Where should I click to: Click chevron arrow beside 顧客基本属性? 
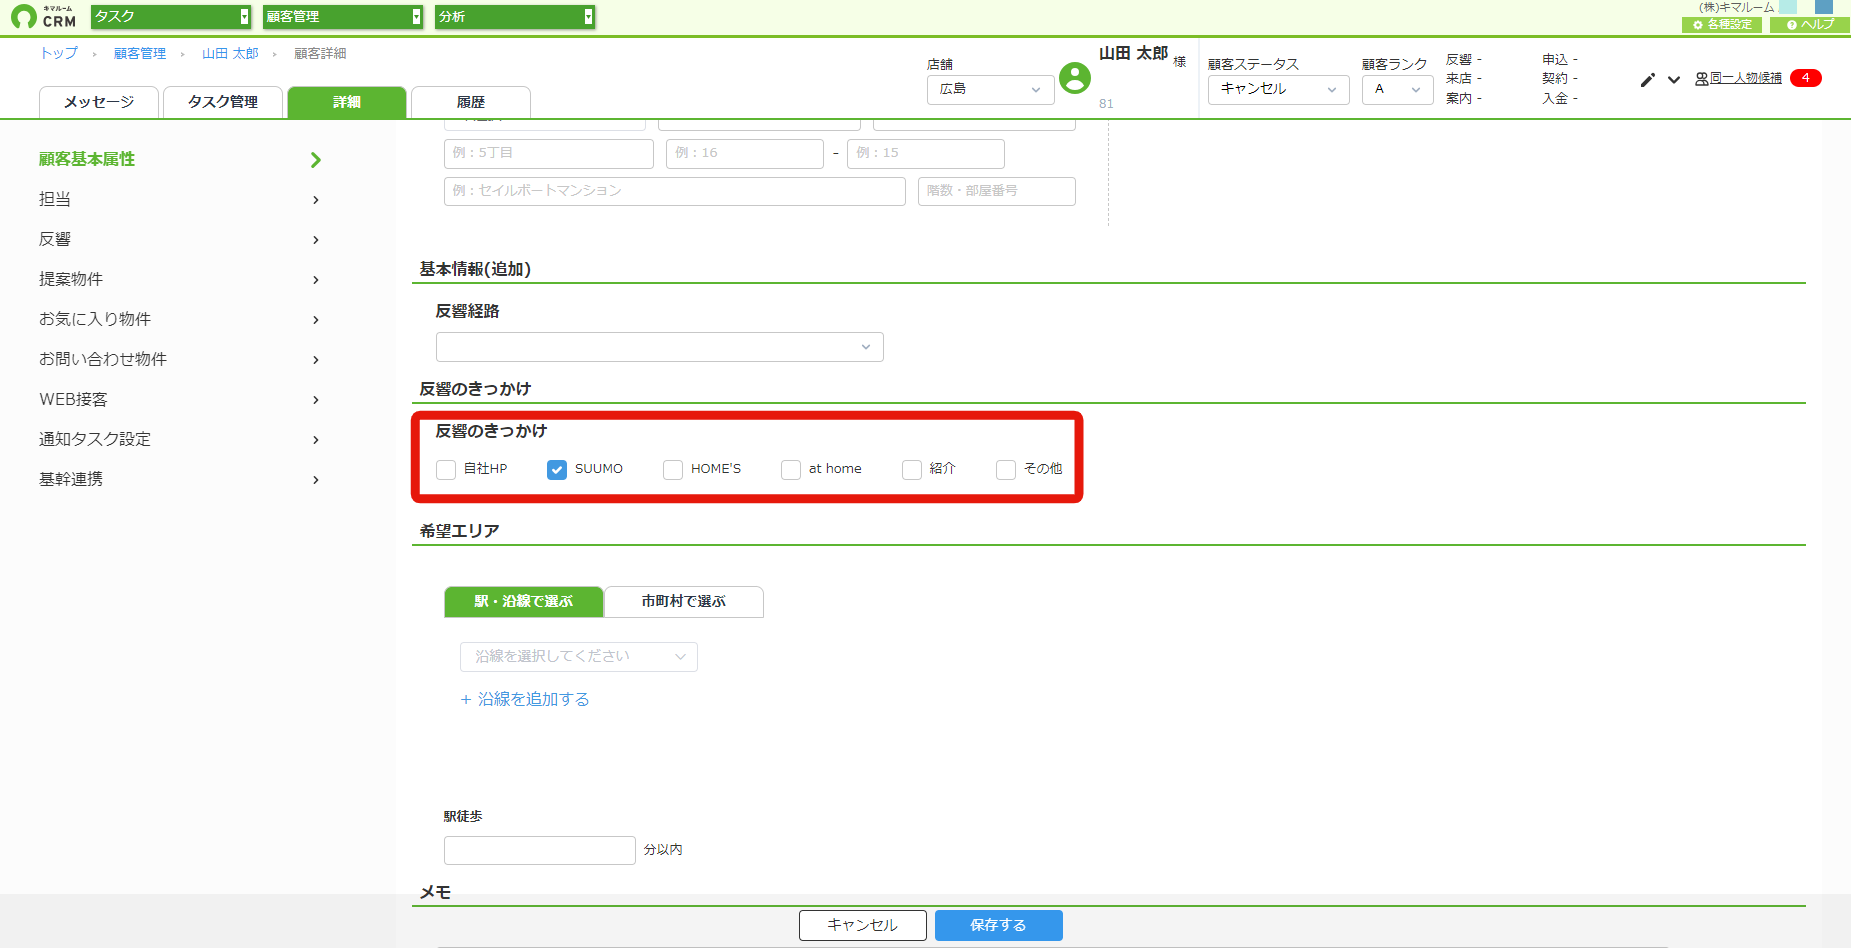click(x=316, y=160)
